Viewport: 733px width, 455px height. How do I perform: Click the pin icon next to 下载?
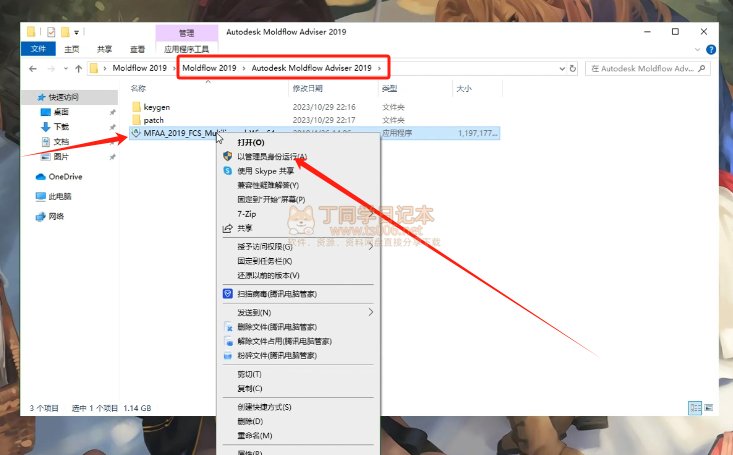click(x=112, y=127)
